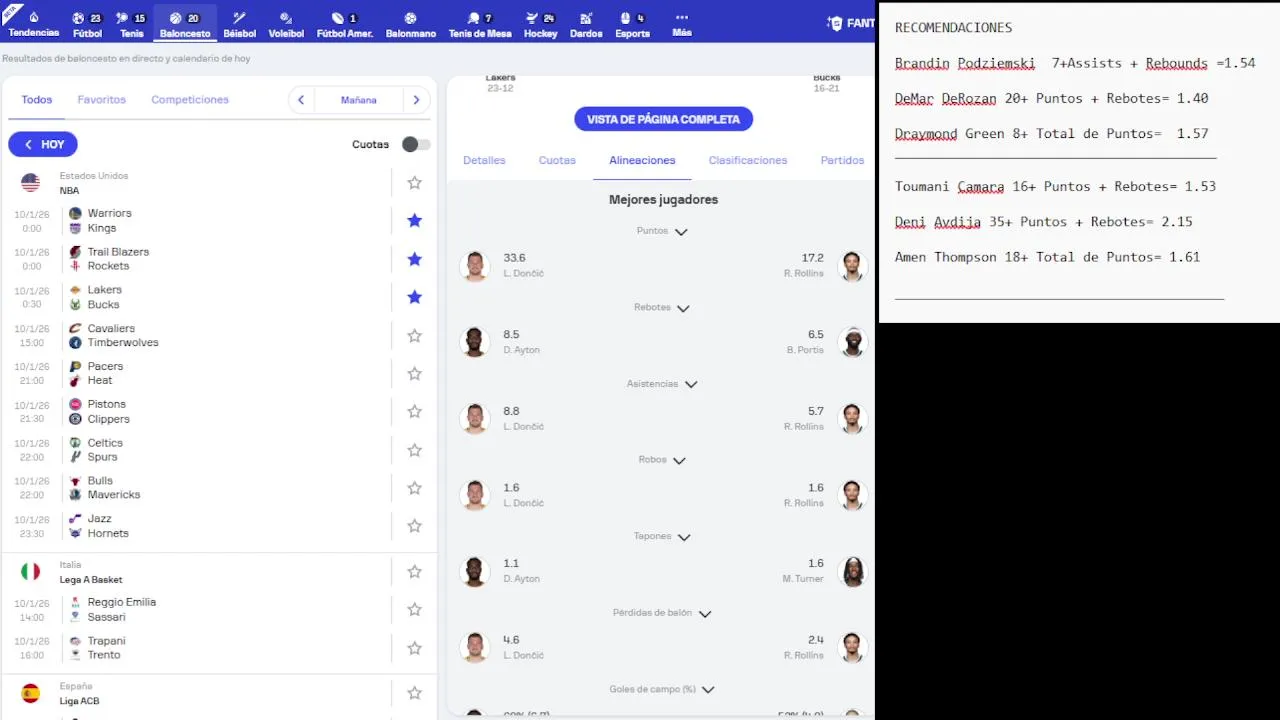Screen dimensions: 1280x720
Task: Toggle the Cuotas switch
Action: pyautogui.click(x=416, y=144)
